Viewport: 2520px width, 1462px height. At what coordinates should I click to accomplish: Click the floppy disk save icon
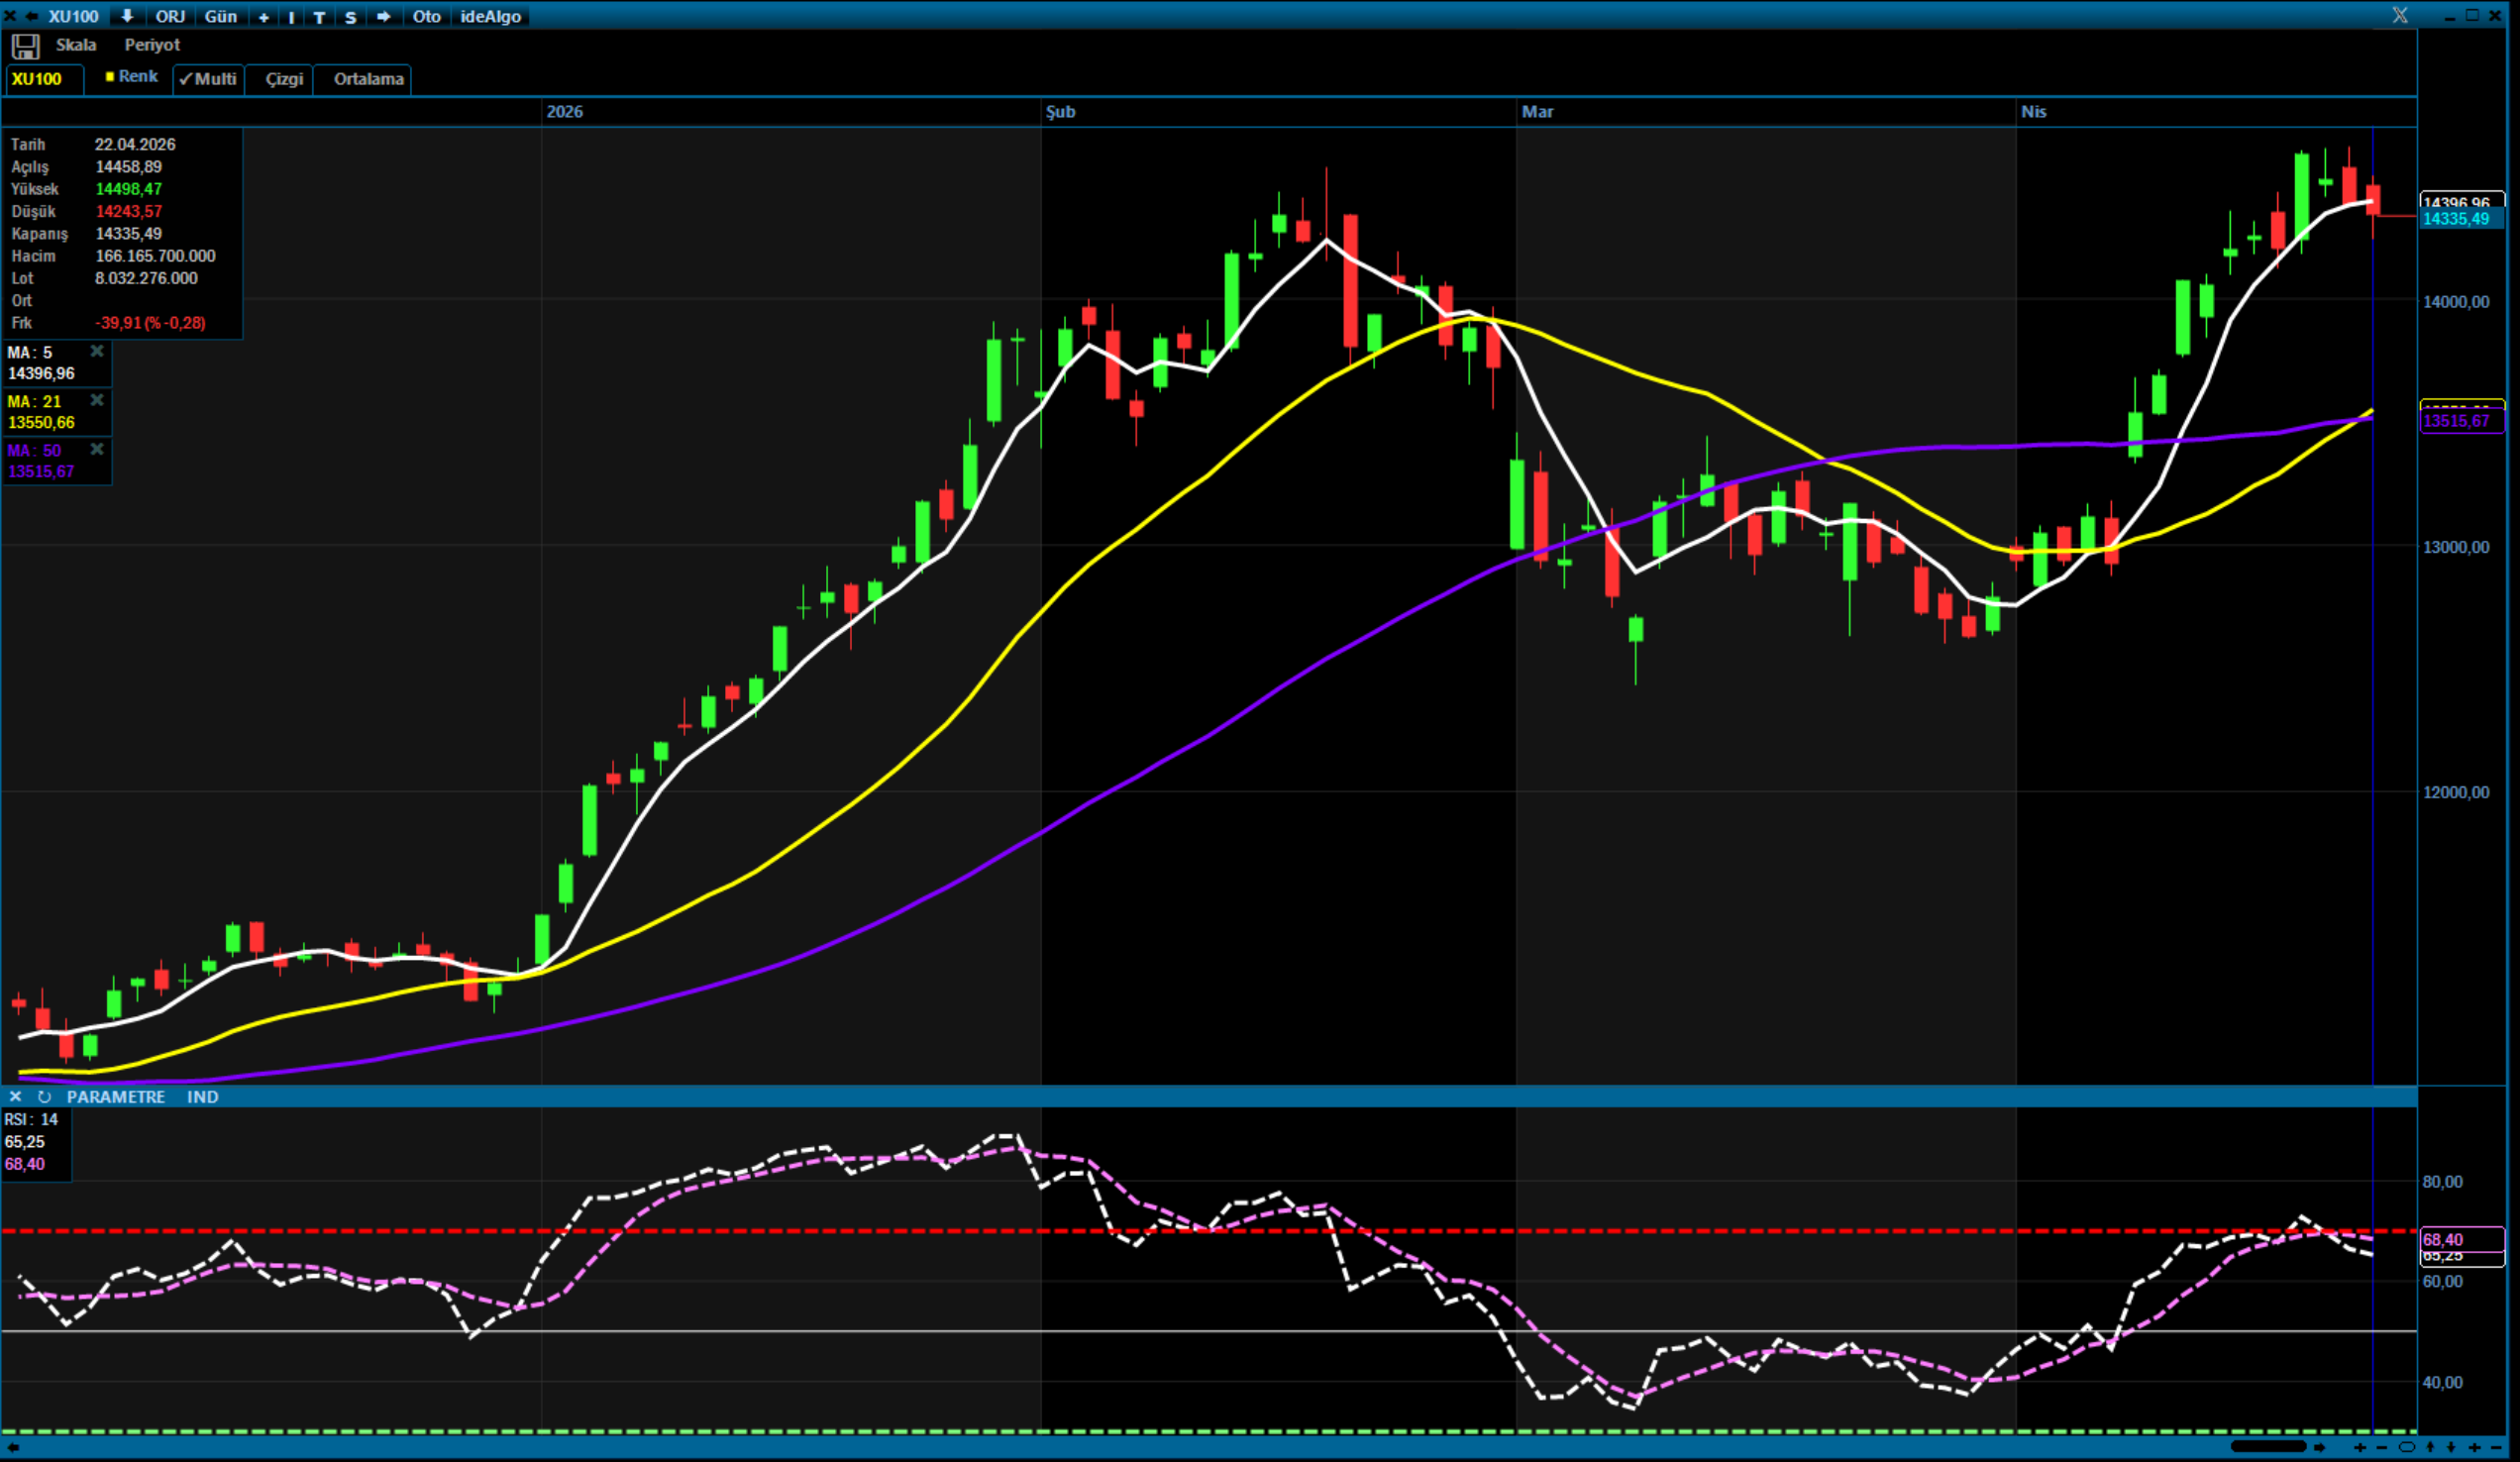(25, 46)
